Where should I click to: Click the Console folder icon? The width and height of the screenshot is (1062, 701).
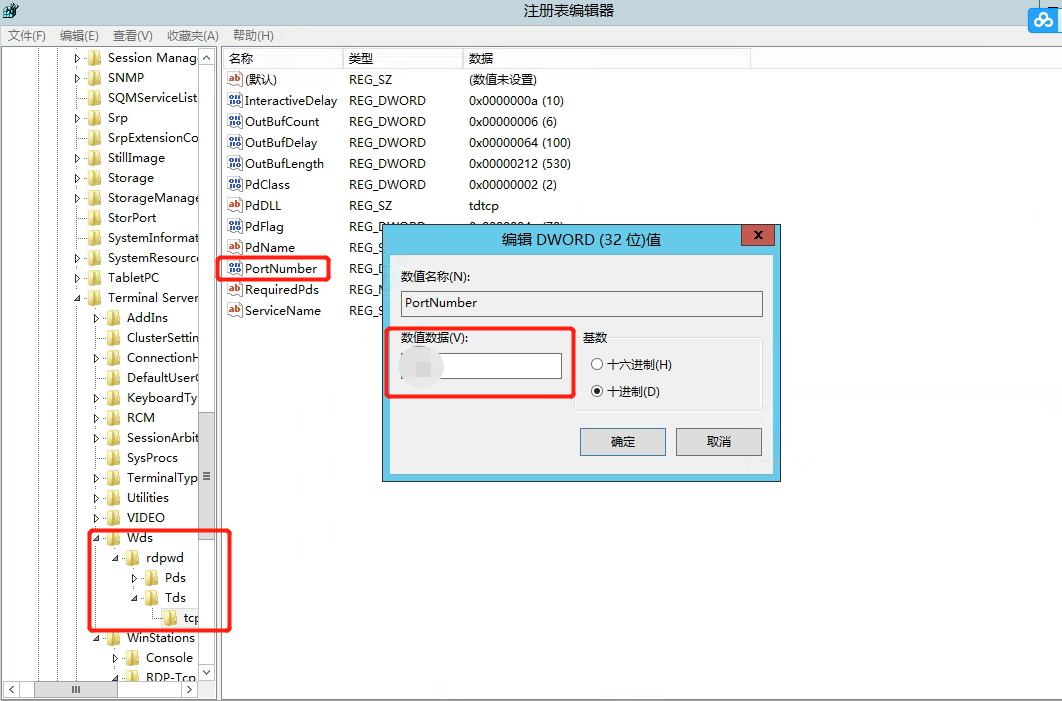tap(133, 658)
